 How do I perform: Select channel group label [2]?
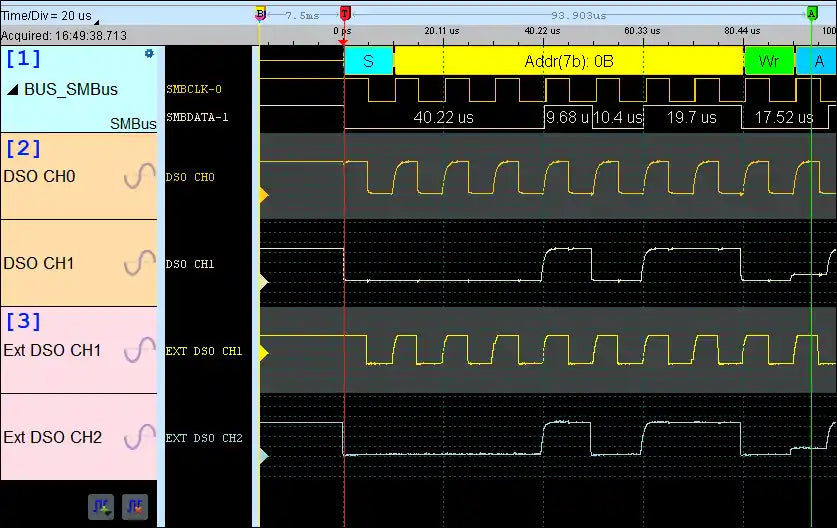tap(23, 148)
